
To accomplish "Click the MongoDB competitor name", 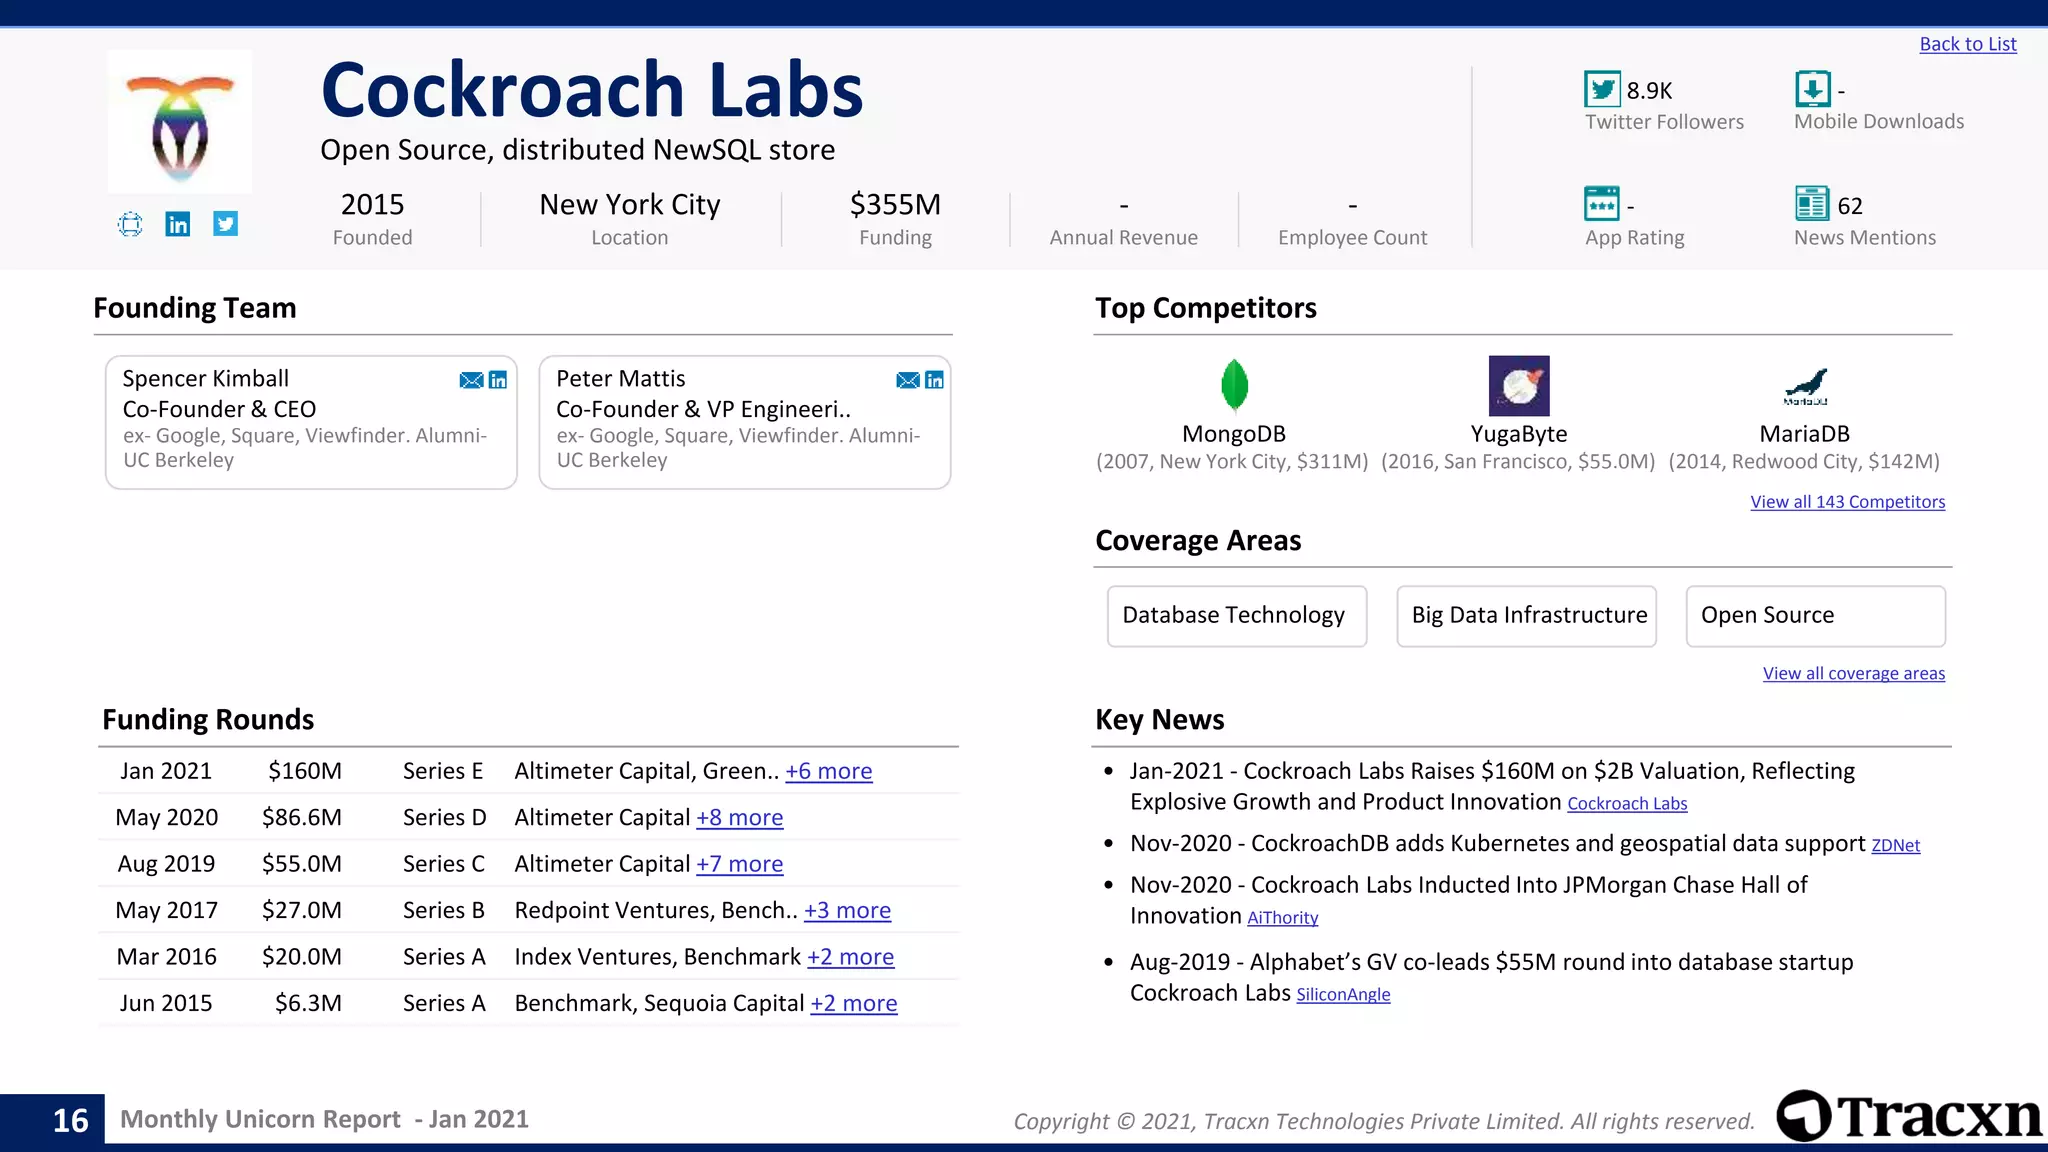I will [x=1234, y=434].
